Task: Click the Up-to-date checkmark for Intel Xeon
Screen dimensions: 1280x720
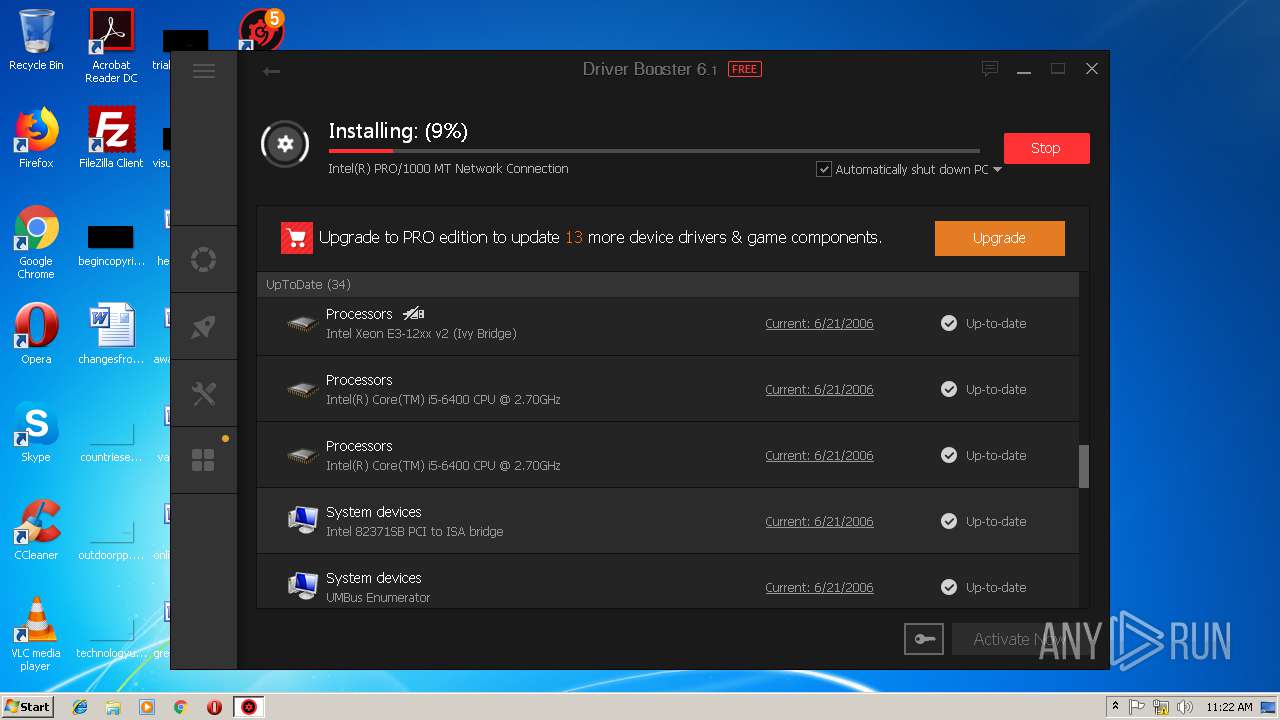Action: [949, 323]
